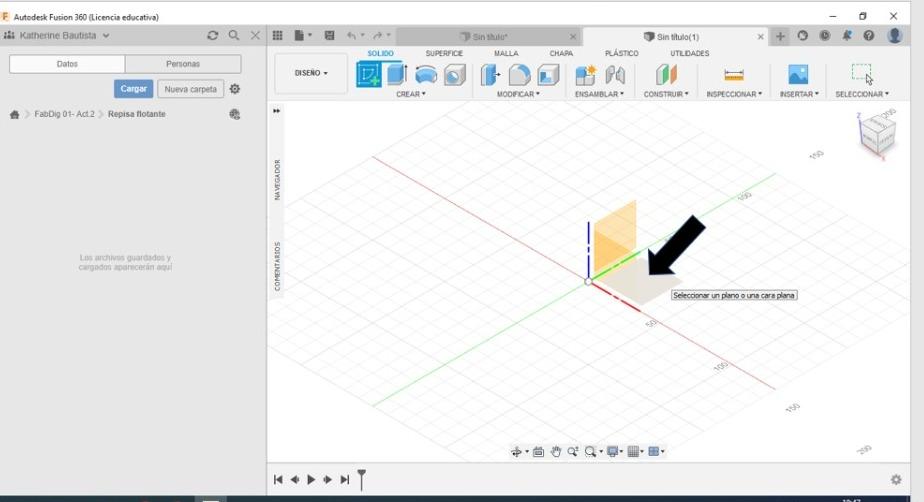
Task: Switch to the SÓLIDO tab
Action: (380, 53)
